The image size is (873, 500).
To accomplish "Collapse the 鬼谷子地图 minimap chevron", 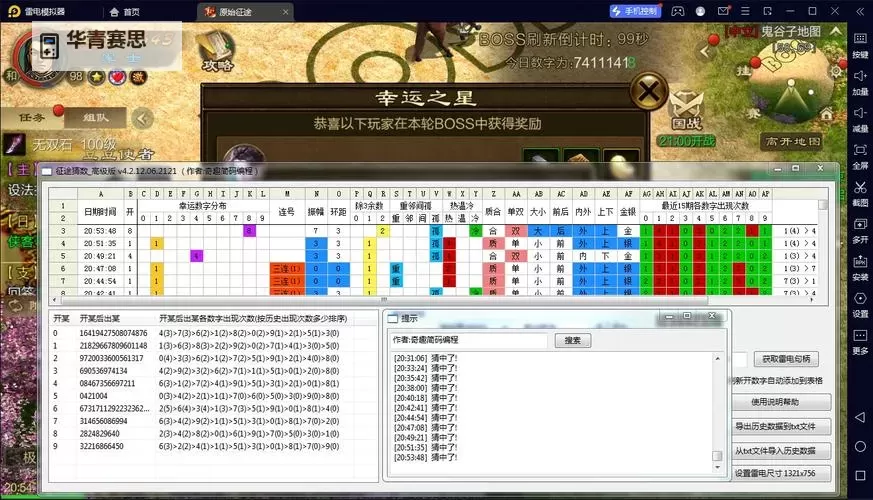I will pos(835,31).
